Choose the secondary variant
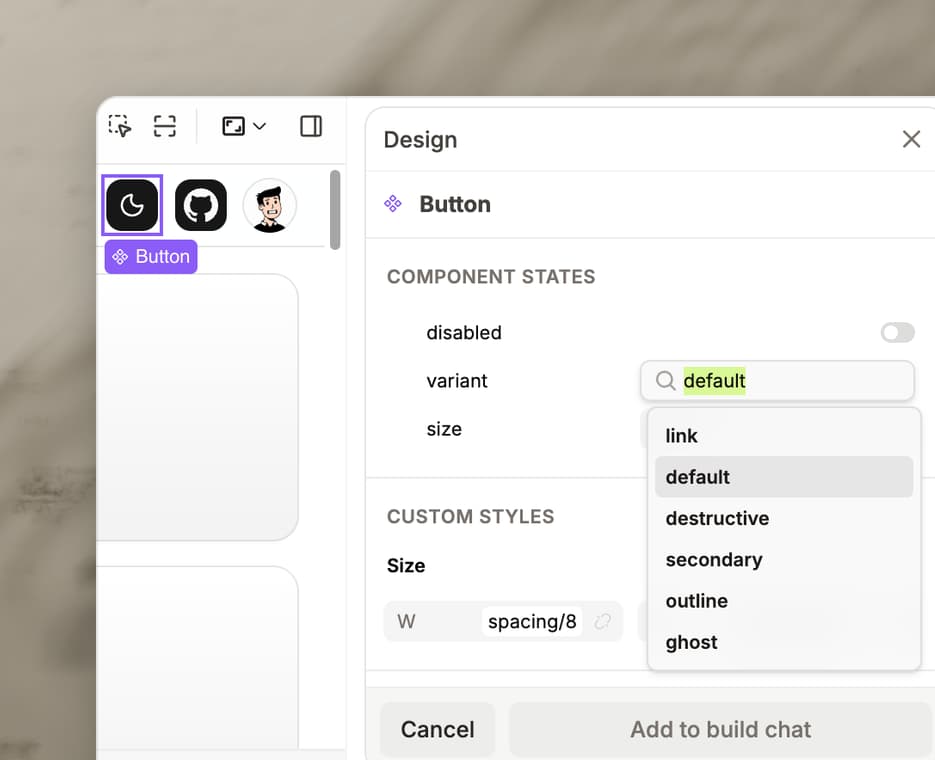The image size is (935, 760). click(784, 560)
